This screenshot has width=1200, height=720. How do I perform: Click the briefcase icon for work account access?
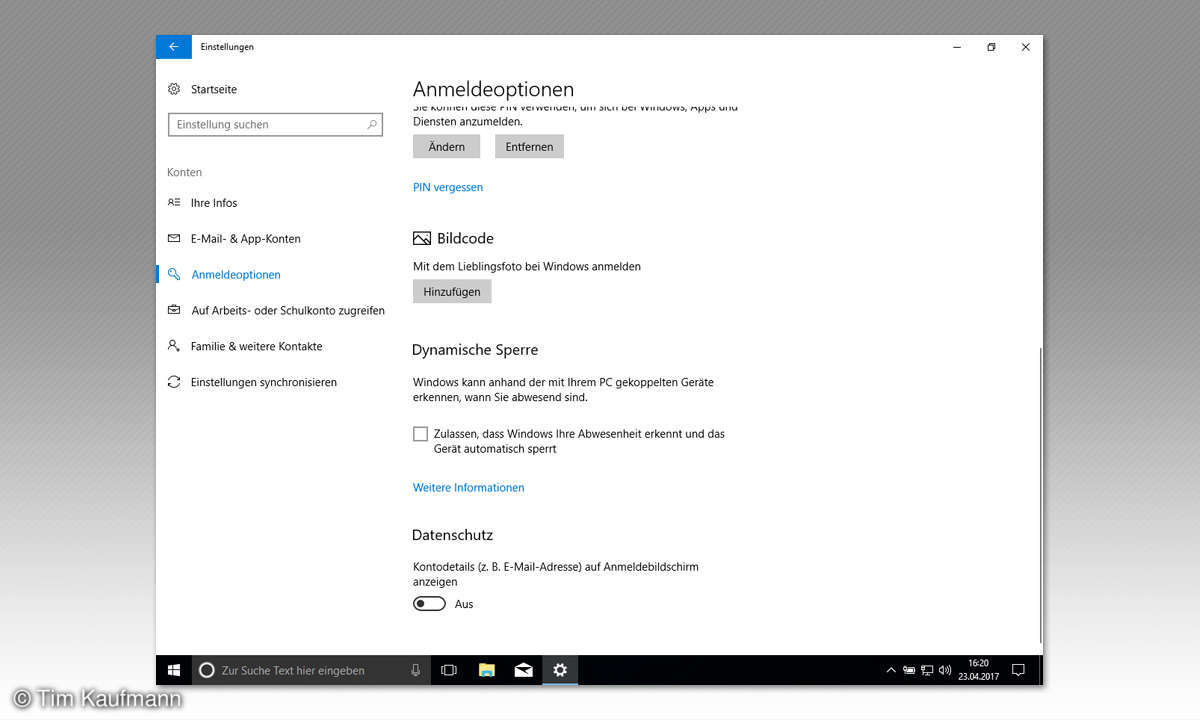[174, 311]
